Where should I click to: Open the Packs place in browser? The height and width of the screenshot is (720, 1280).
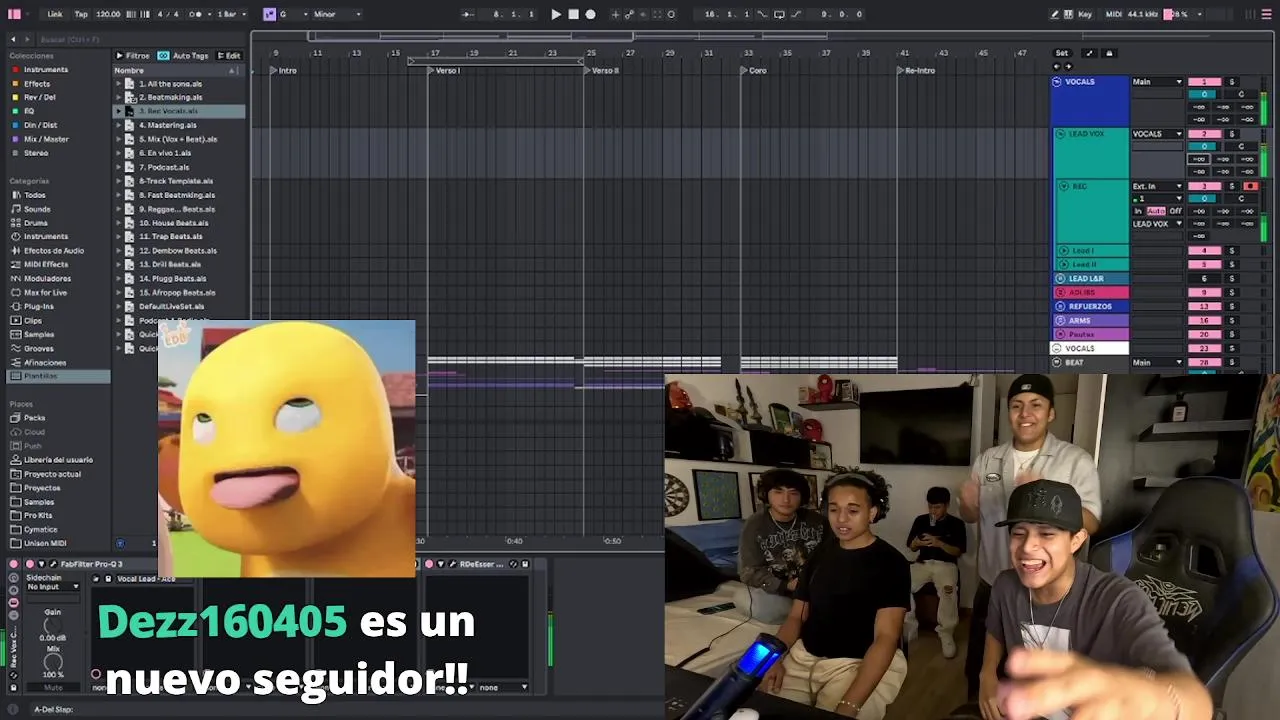(x=35, y=418)
